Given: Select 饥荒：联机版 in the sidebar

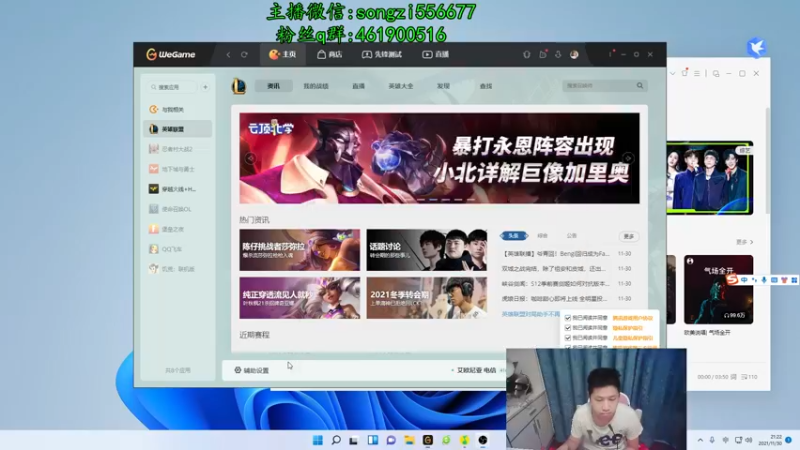Looking at the screenshot, I should pyautogui.click(x=178, y=269).
